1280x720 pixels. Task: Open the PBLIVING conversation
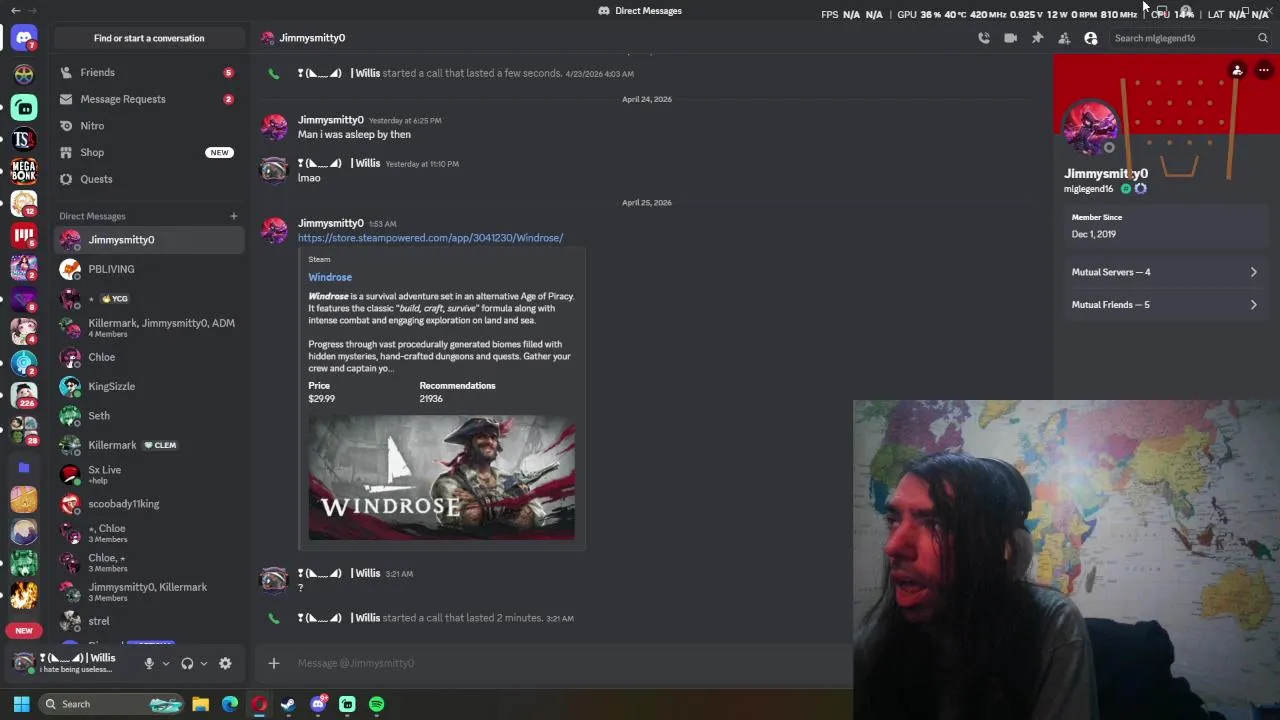149,269
